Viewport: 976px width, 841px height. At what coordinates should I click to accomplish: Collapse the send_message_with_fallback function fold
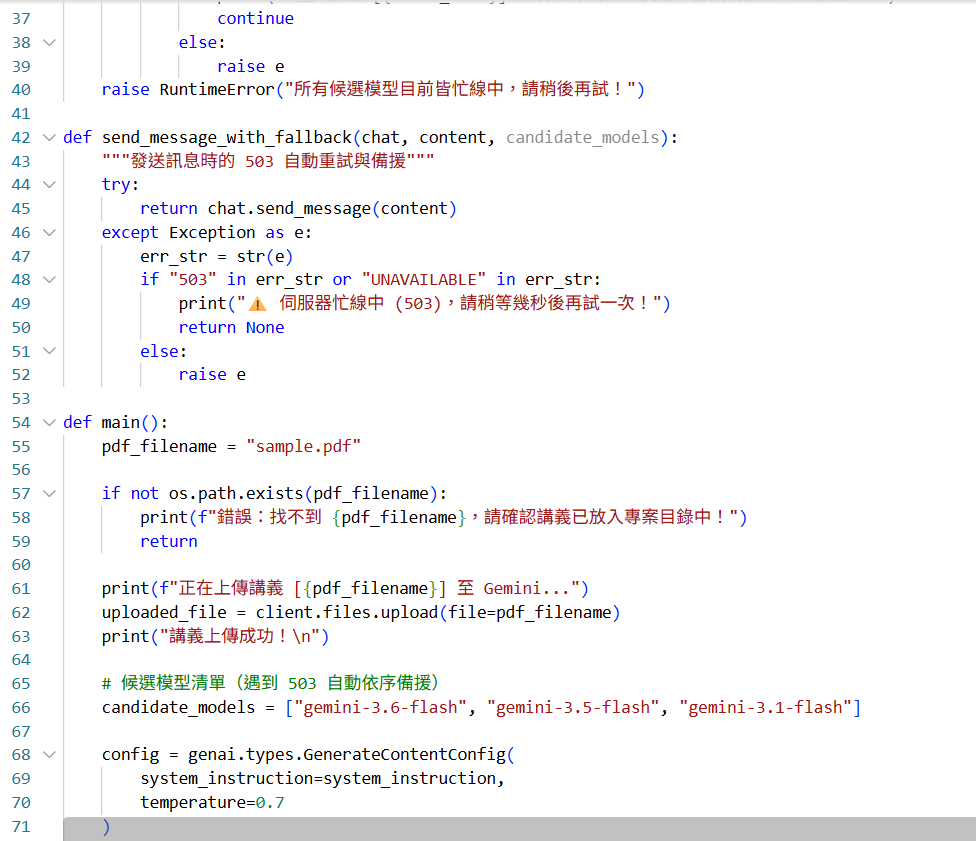pyautogui.click(x=49, y=137)
